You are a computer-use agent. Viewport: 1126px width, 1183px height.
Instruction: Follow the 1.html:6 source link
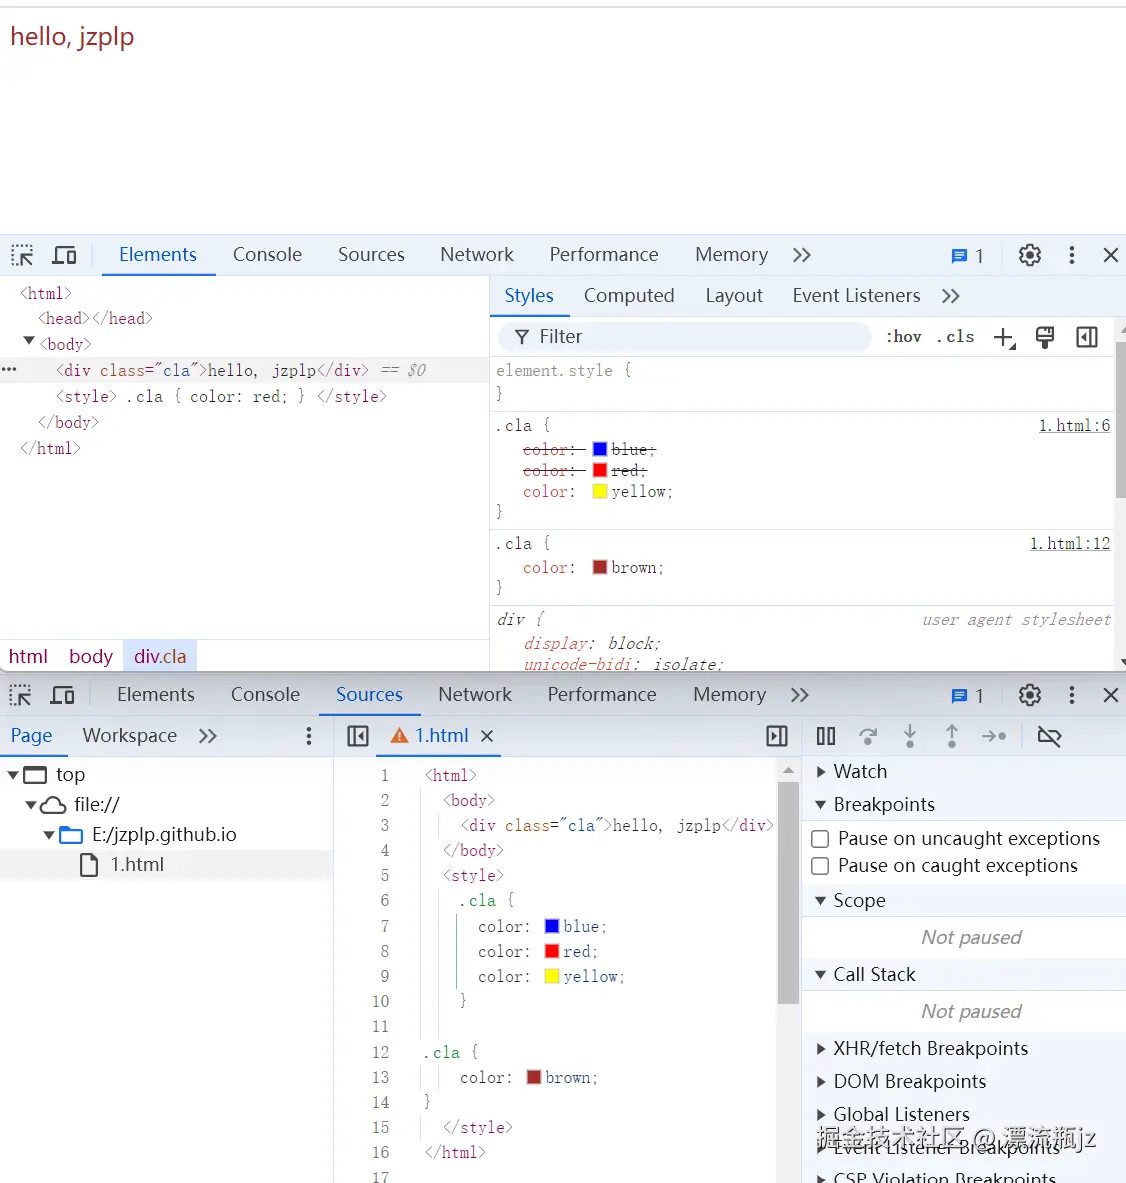[1074, 425]
